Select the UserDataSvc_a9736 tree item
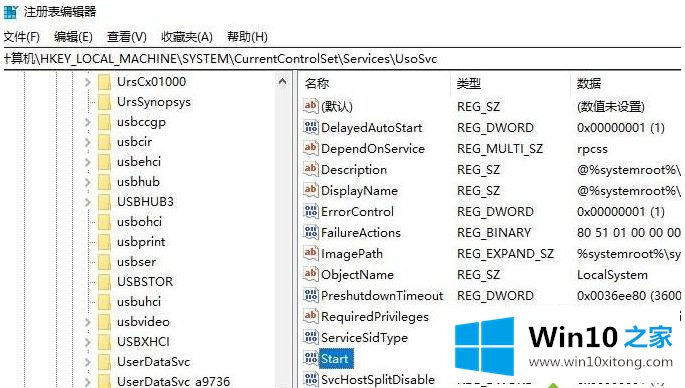 click(173, 381)
